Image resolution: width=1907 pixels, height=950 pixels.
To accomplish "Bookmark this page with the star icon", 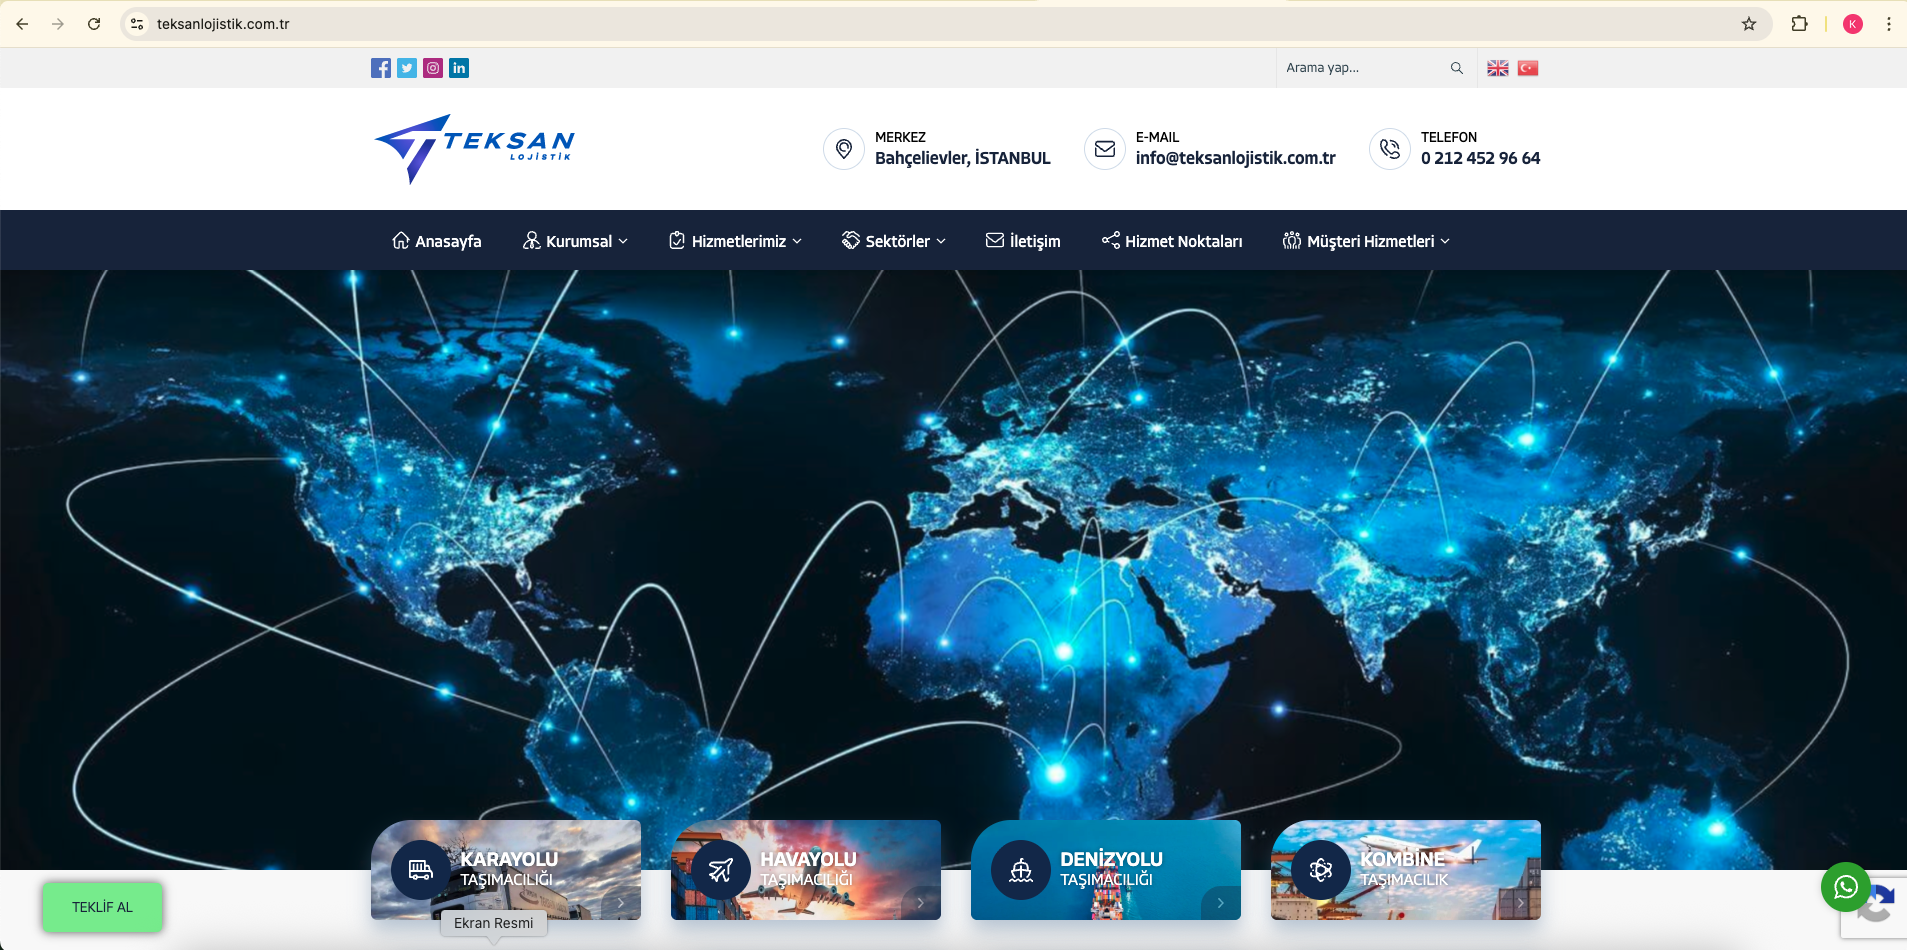I will tap(1749, 24).
